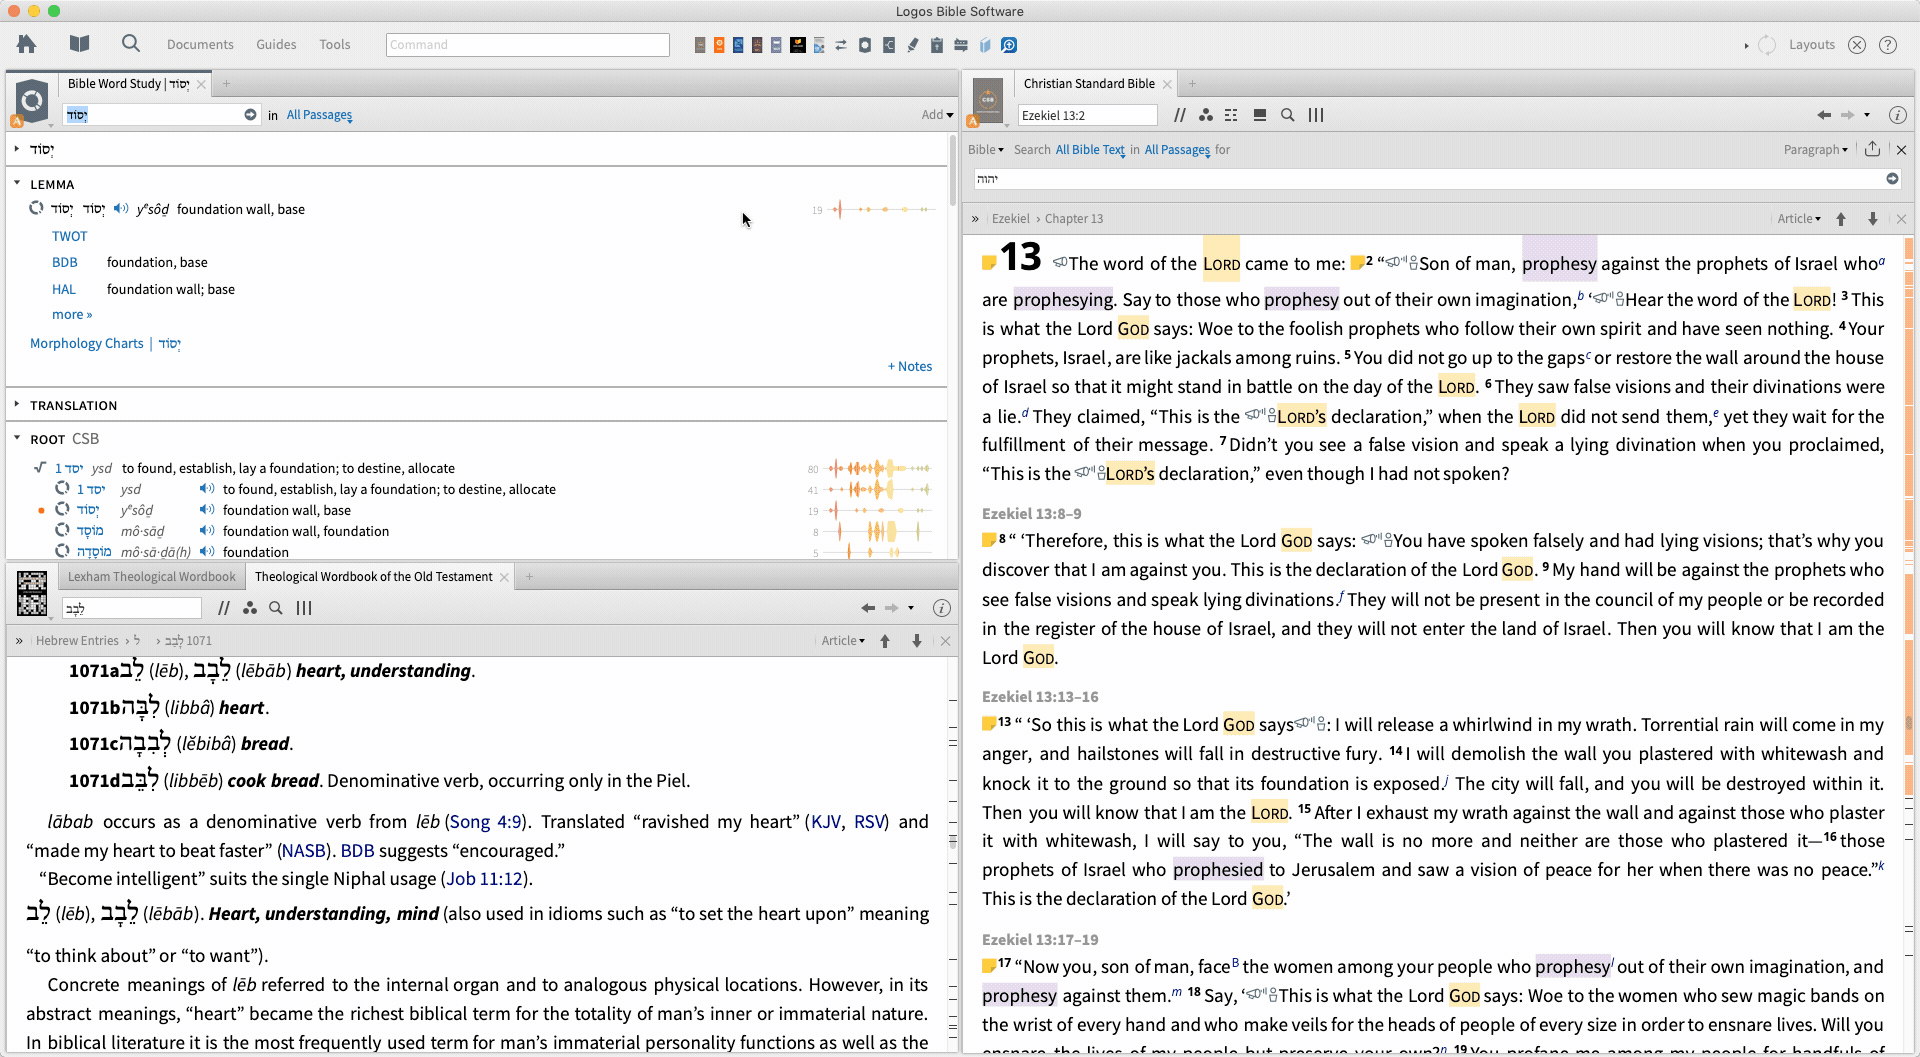Image resolution: width=1920 pixels, height=1057 pixels.
Task: Click the Ezekiel breadcrumb in CSB panel
Action: (x=1010, y=219)
